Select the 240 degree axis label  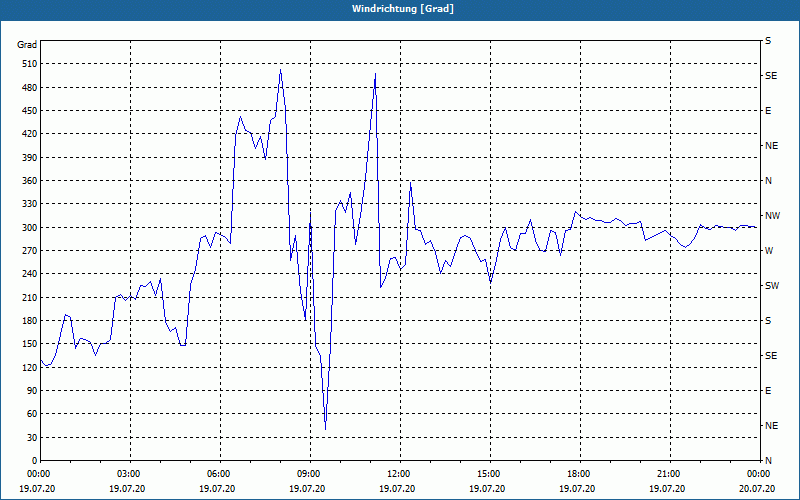(30, 274)
